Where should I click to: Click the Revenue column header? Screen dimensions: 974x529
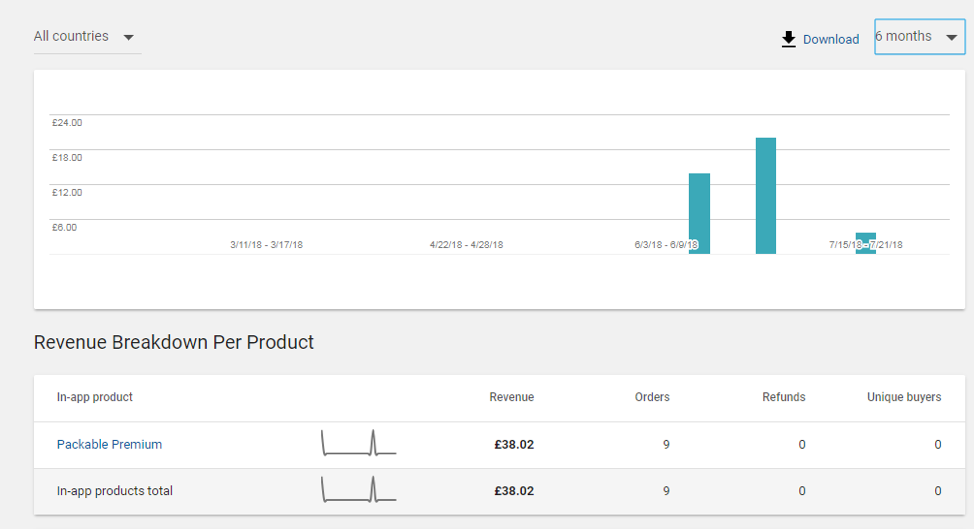point(511,397)
